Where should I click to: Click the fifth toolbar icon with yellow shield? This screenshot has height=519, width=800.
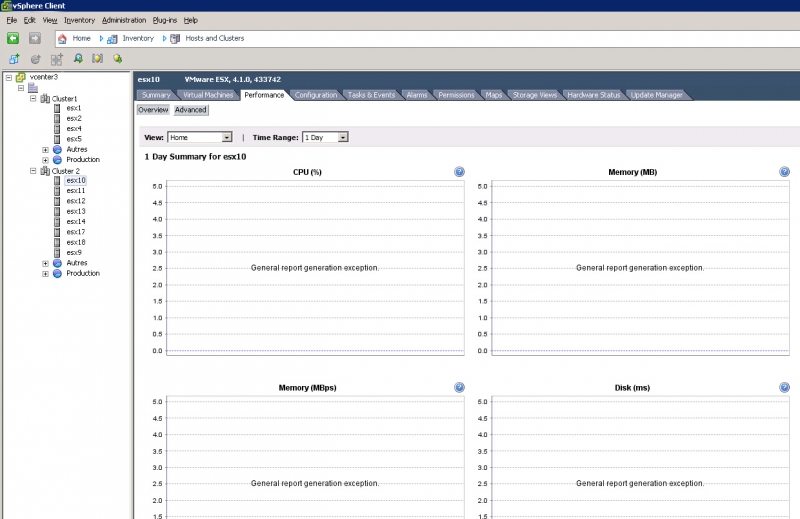(97, 59)
